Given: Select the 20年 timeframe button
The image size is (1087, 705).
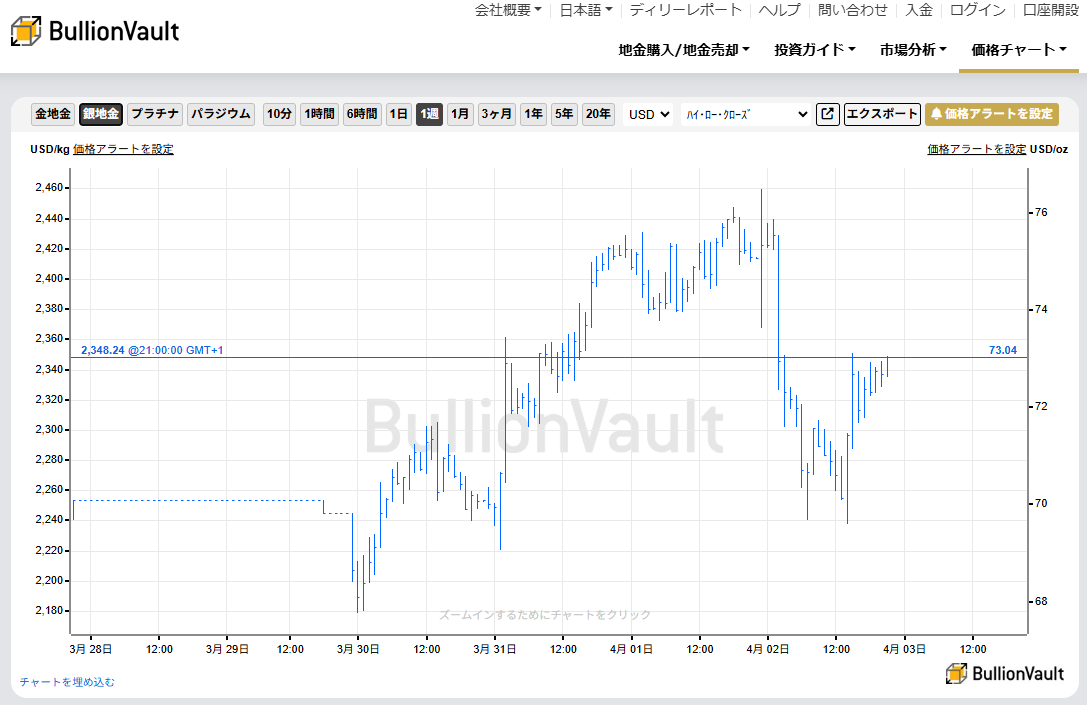Looking at the screenshot, I should [598, 114].
